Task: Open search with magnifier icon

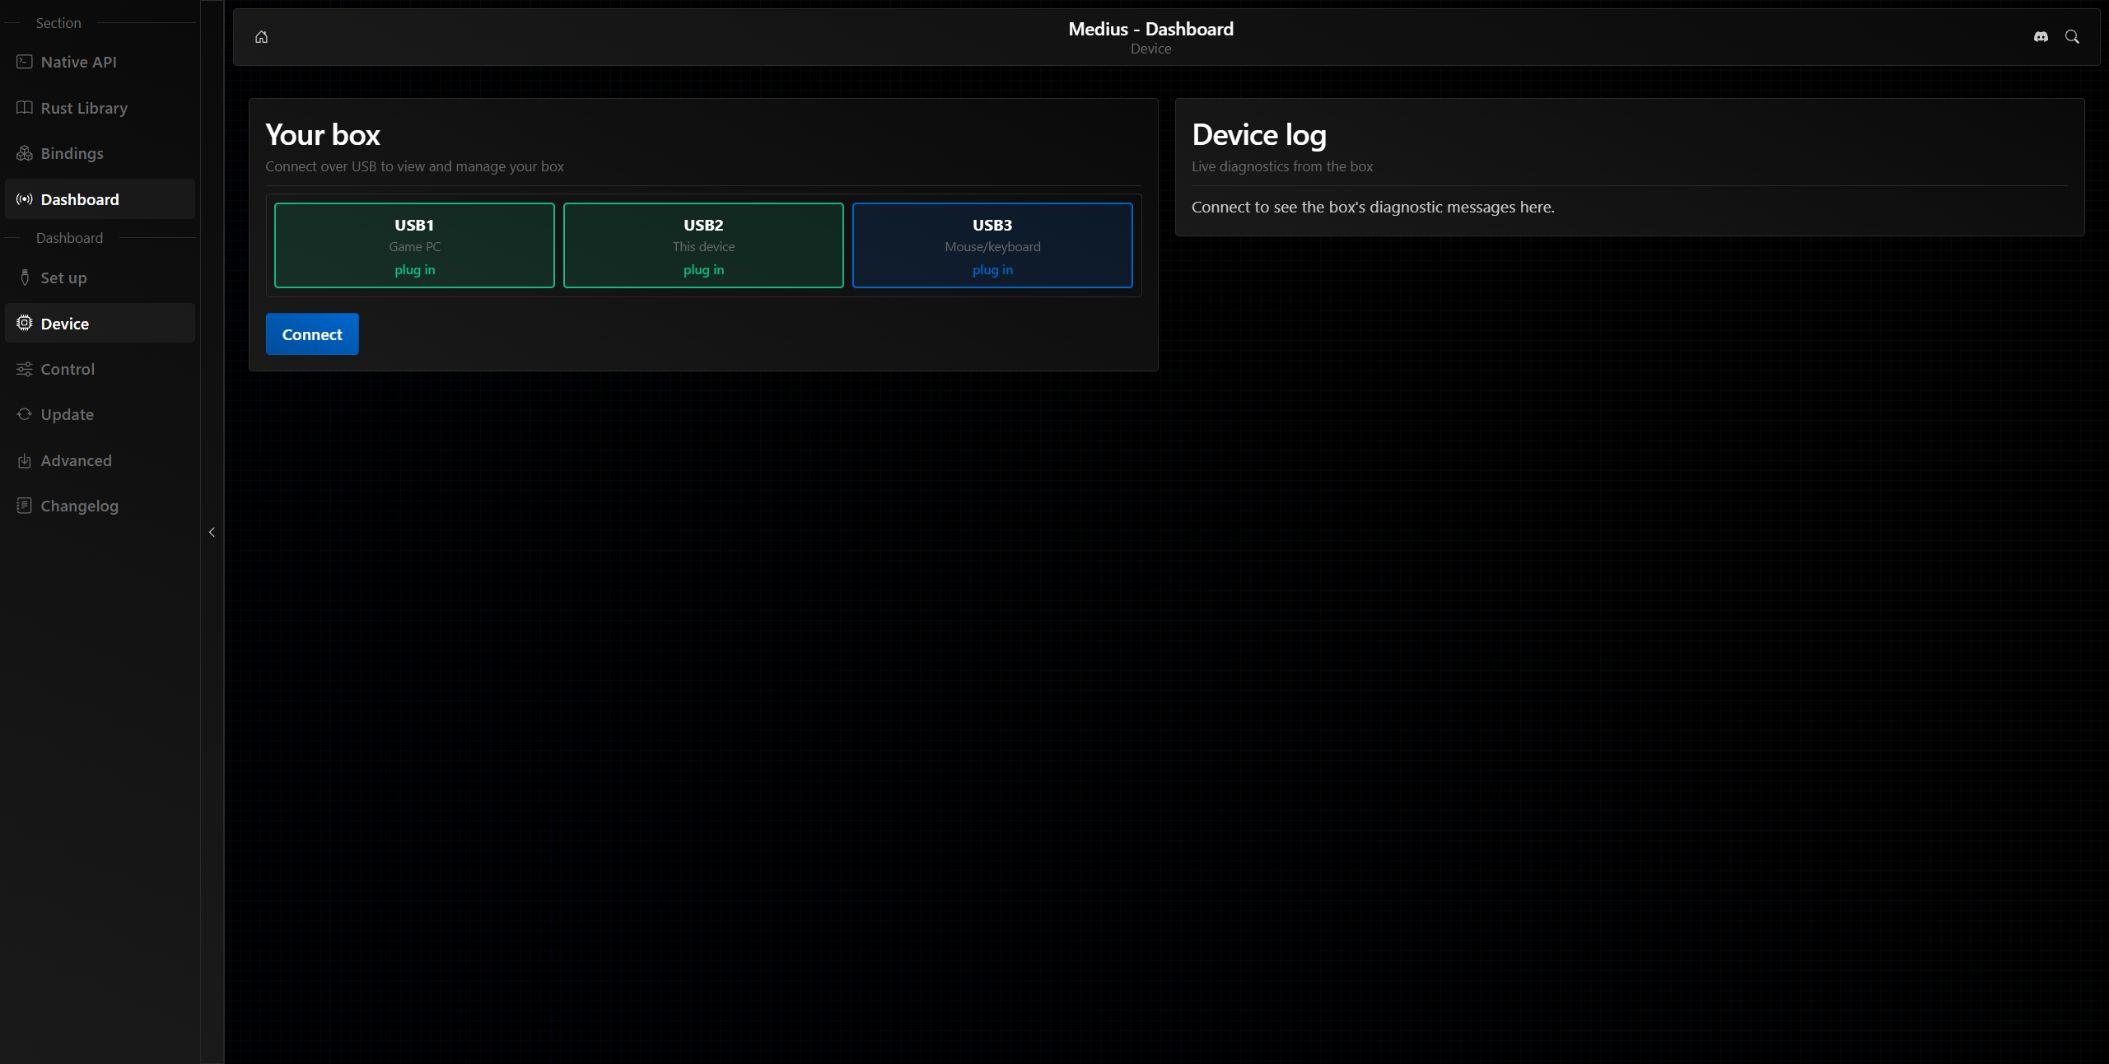Action: [2072, 37]
